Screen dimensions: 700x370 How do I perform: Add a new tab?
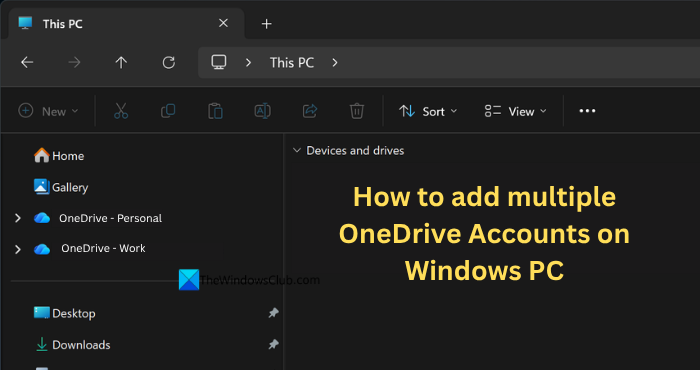[267, 24]
